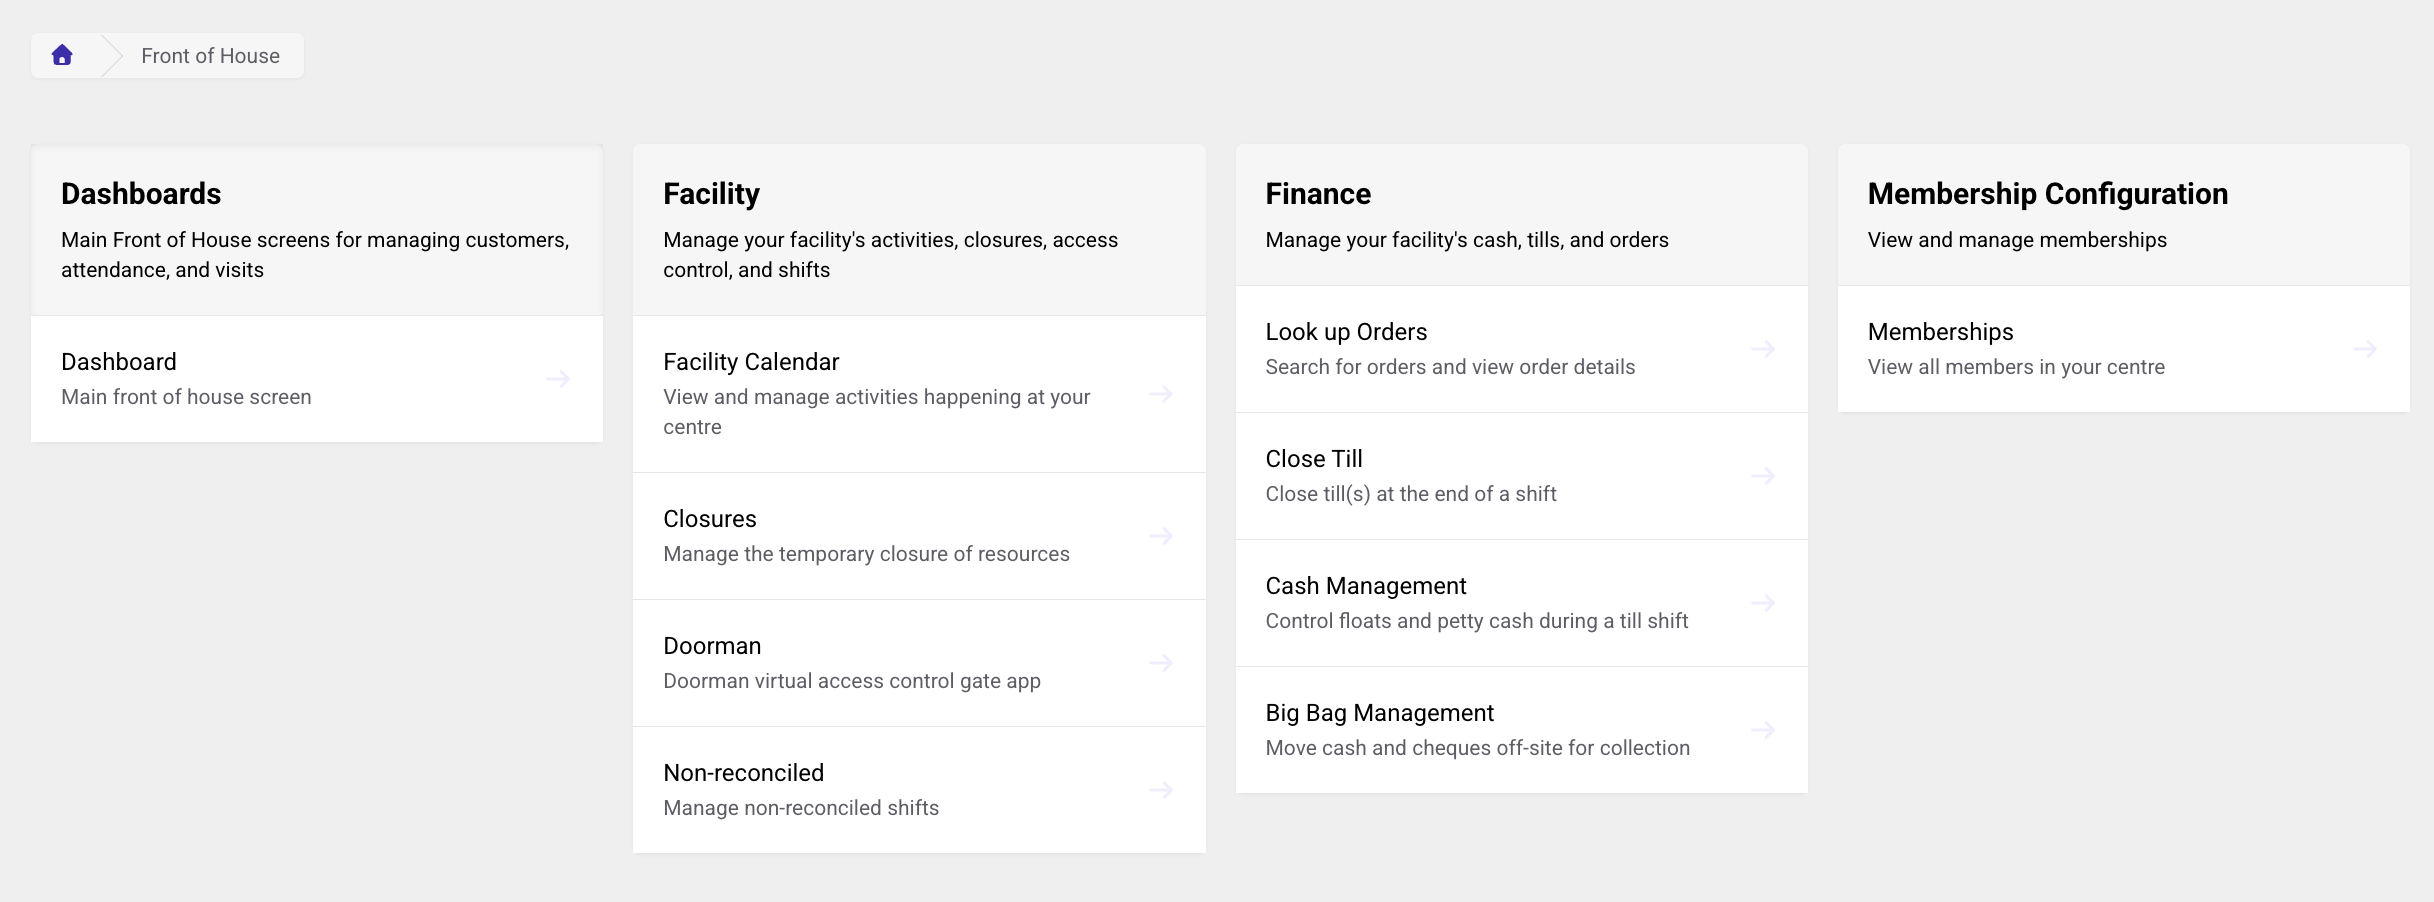Open Facility Calendar title
Screen dimensions: 2434x902
(x=751, y=362)
